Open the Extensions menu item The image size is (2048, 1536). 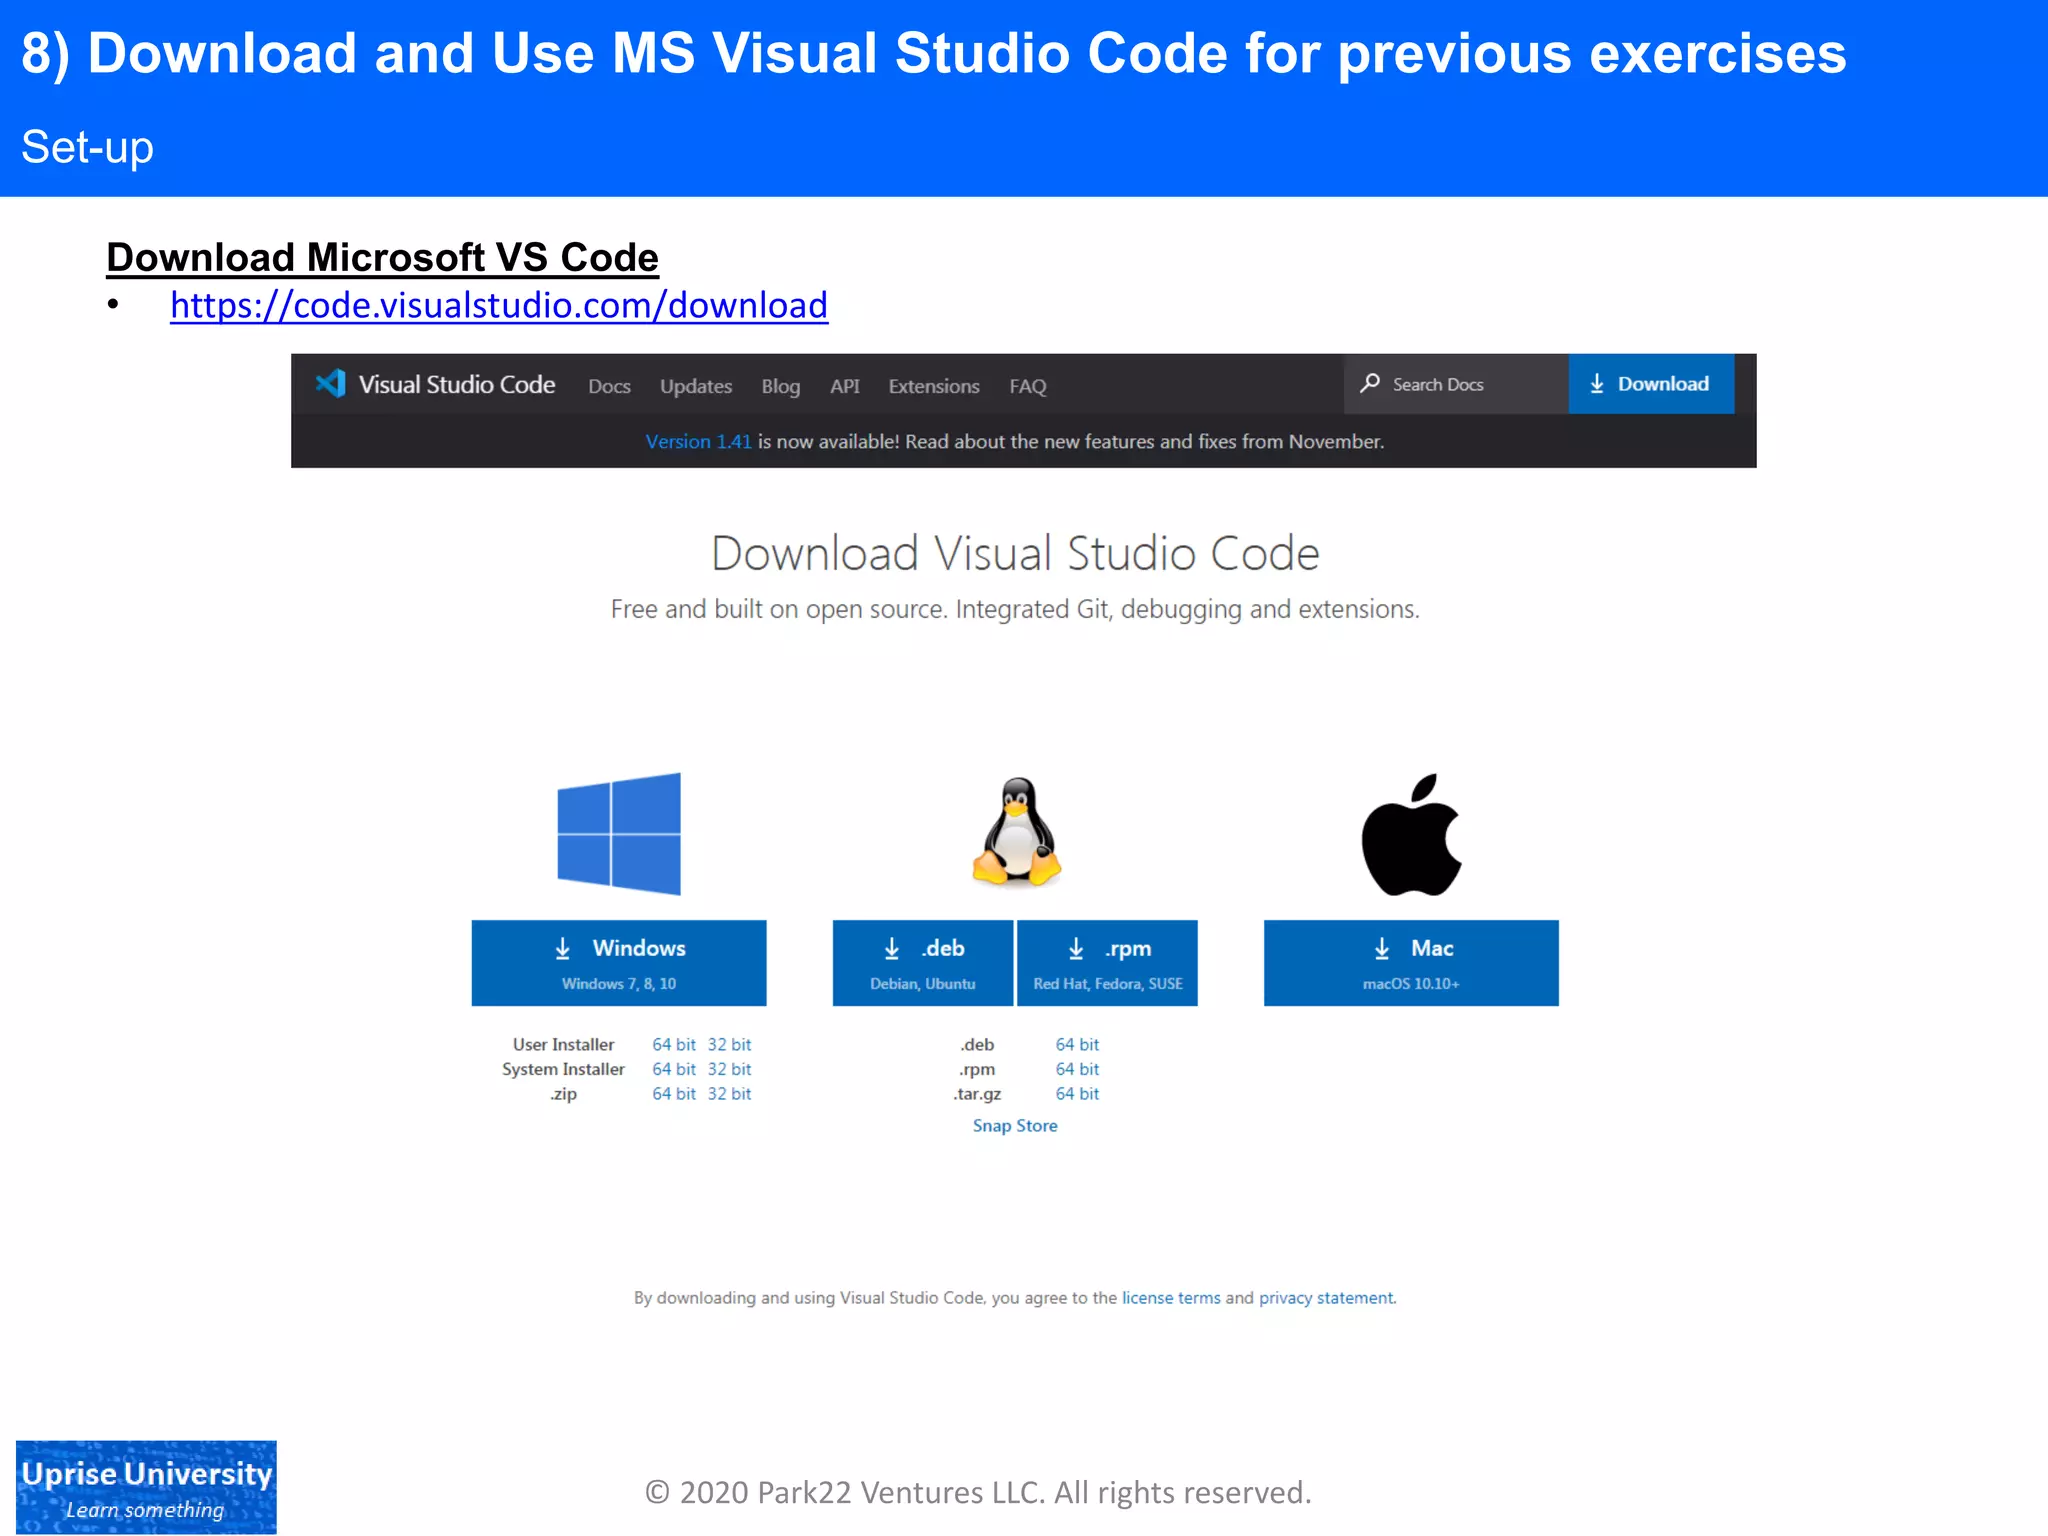pos(934,386)
